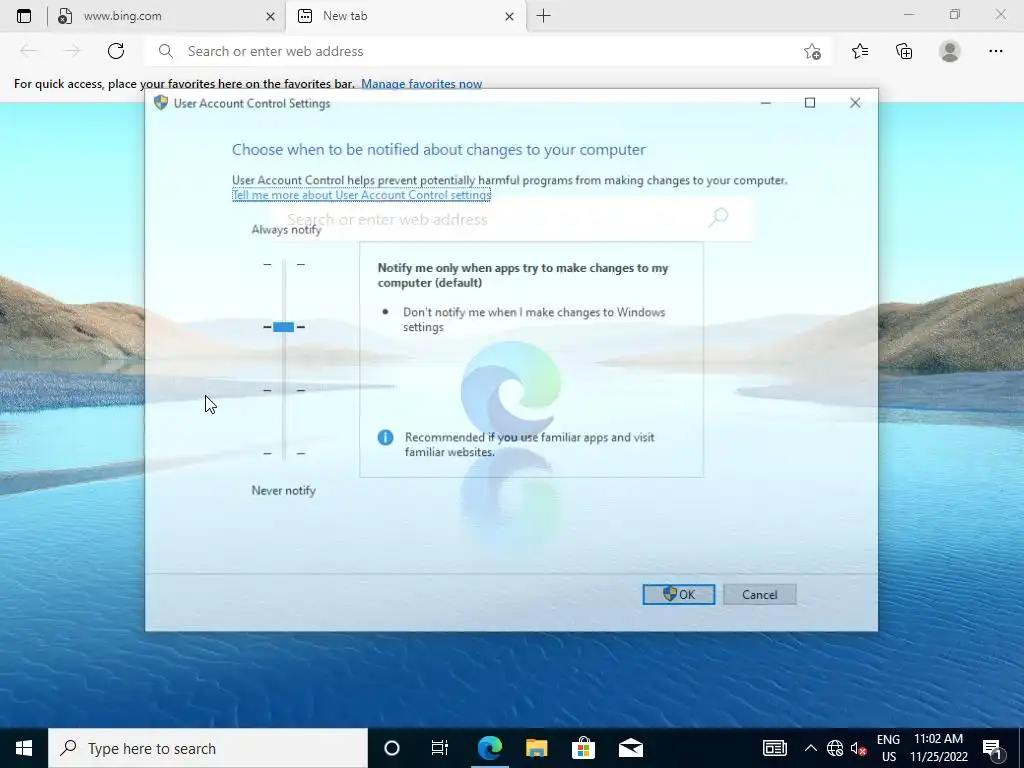Go back using the browser back arrow
1024x768 pixels.
click(28, 51)
